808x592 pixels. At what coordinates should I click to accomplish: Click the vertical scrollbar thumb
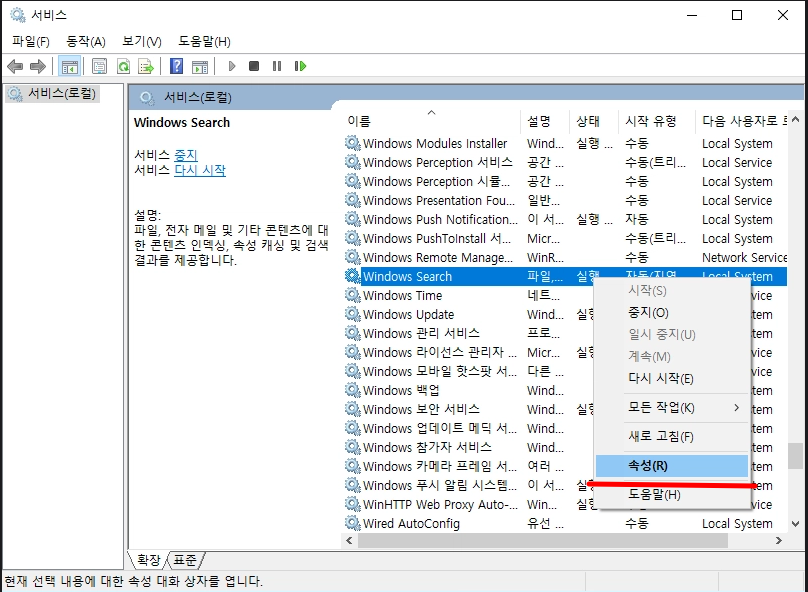[796, 456]
